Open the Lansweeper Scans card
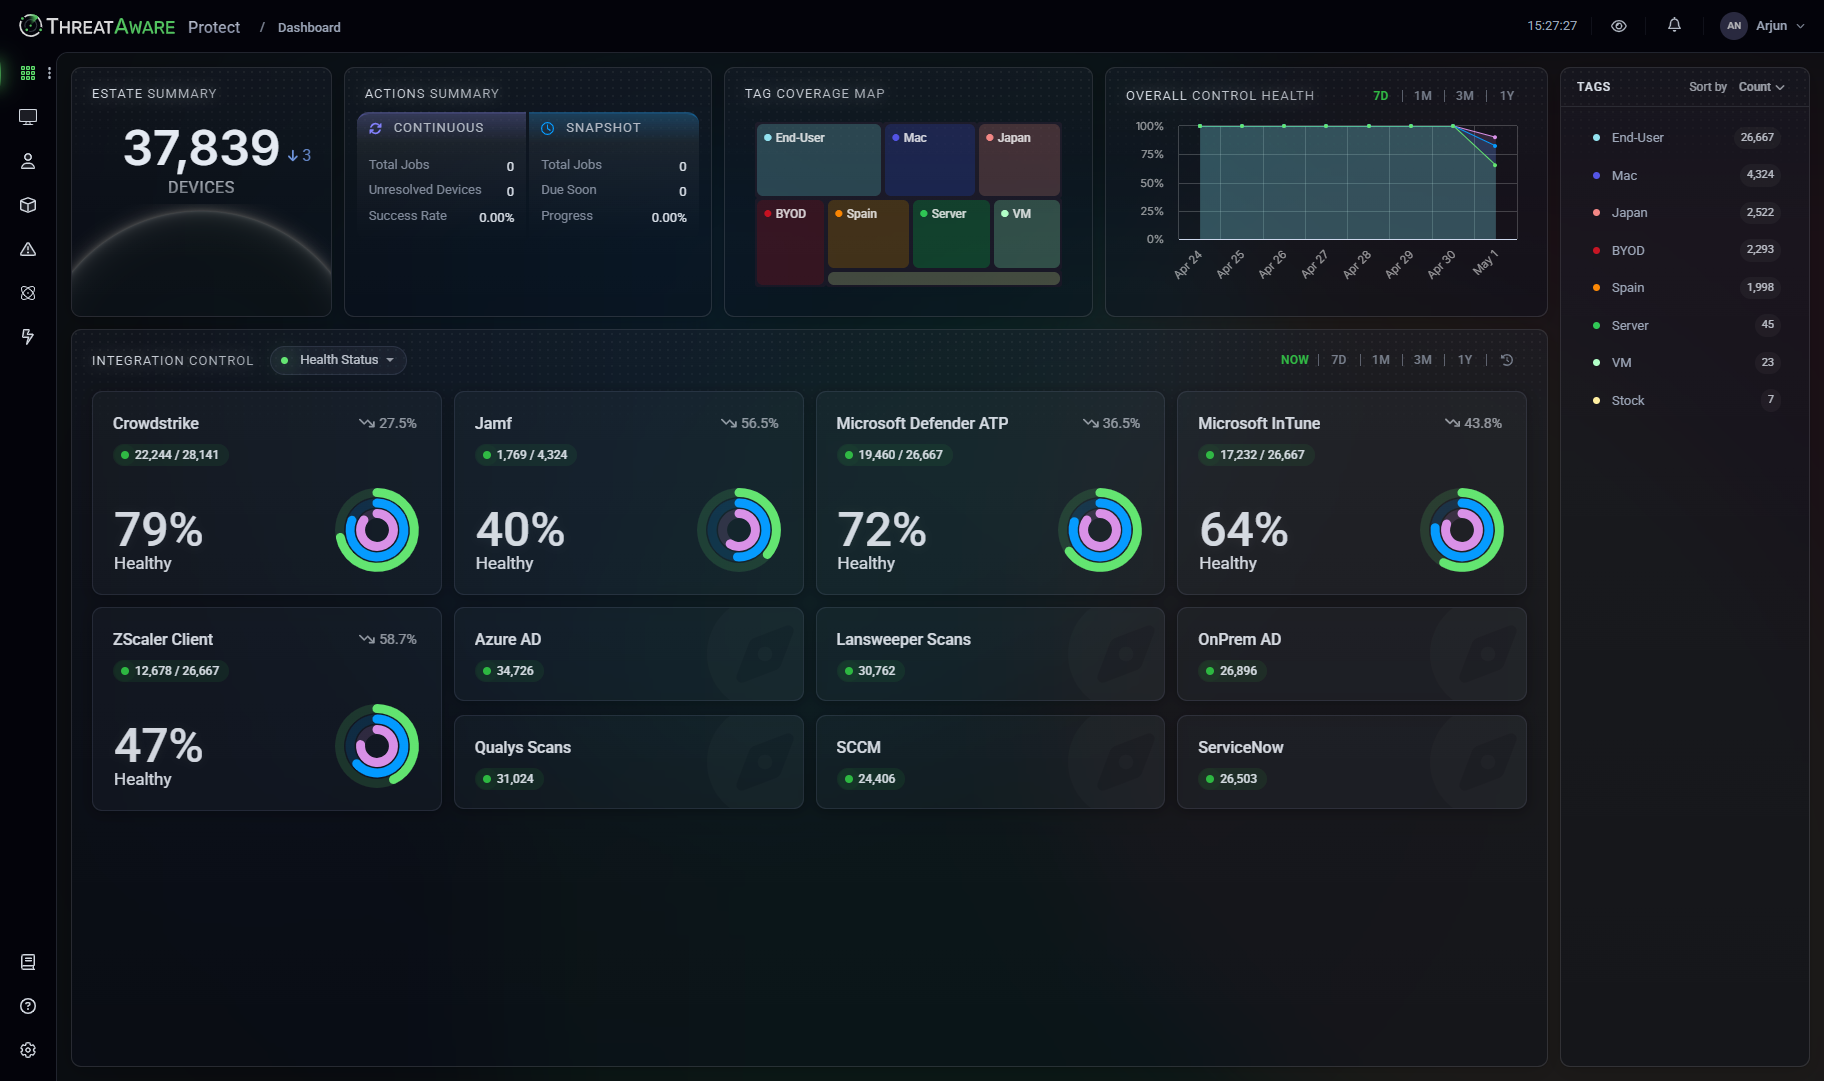Image resolution: width=1824 pixels, height=1081 pixels. tap(990, 654)
